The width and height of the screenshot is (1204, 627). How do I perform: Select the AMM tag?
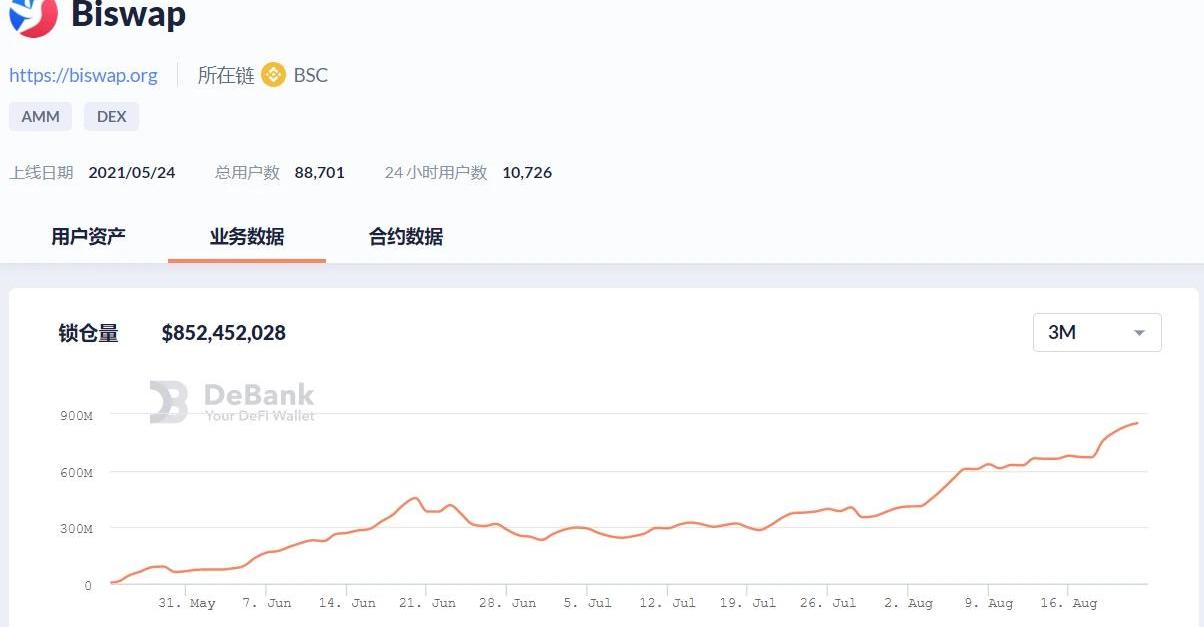tap(41, 116)
